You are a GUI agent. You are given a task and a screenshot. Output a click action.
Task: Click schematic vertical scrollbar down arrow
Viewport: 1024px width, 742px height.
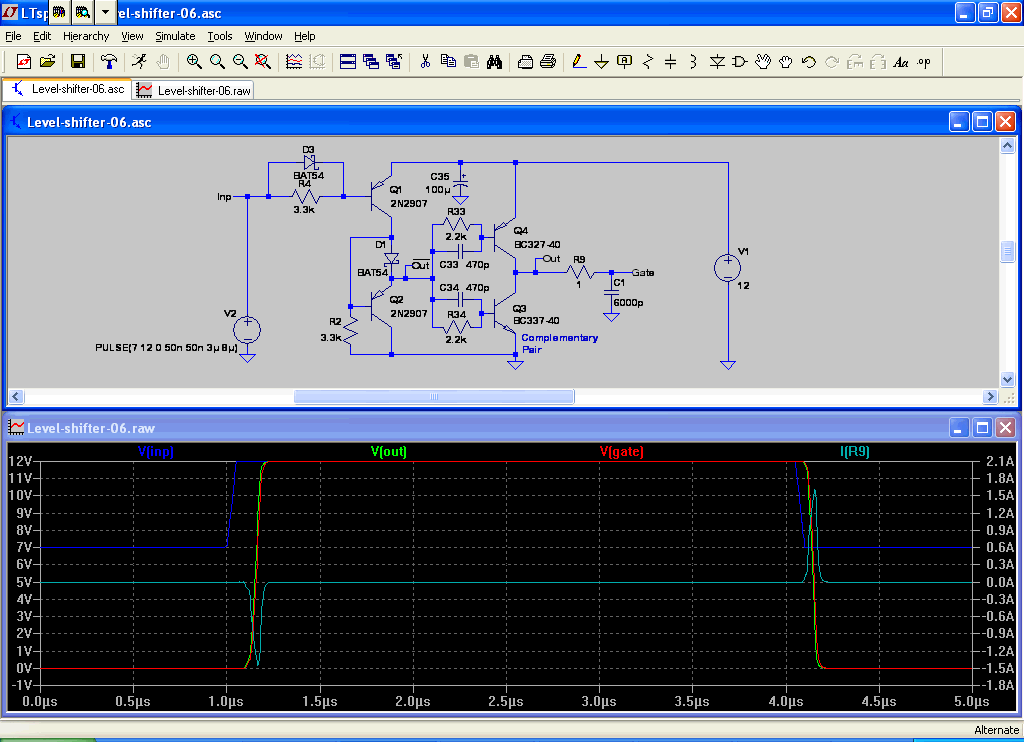point(1008,379)
